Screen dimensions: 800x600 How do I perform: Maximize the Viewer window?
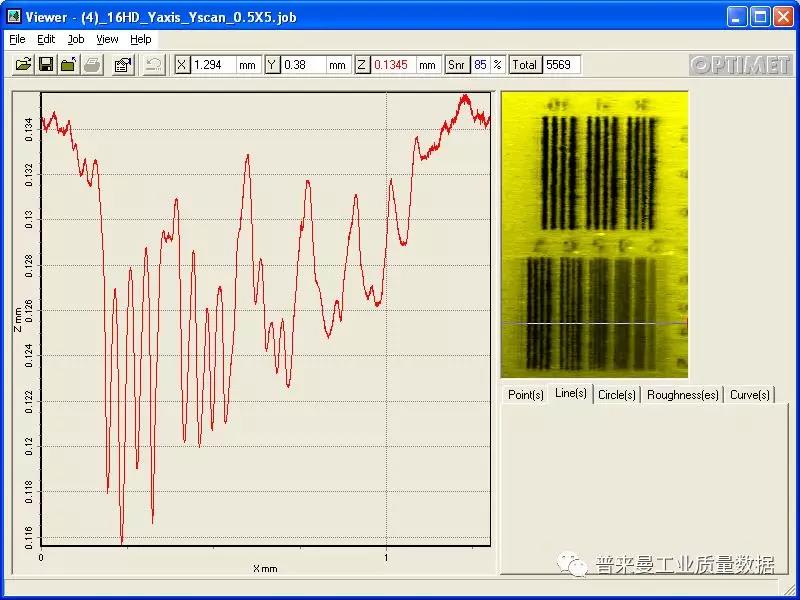[760, 17]
